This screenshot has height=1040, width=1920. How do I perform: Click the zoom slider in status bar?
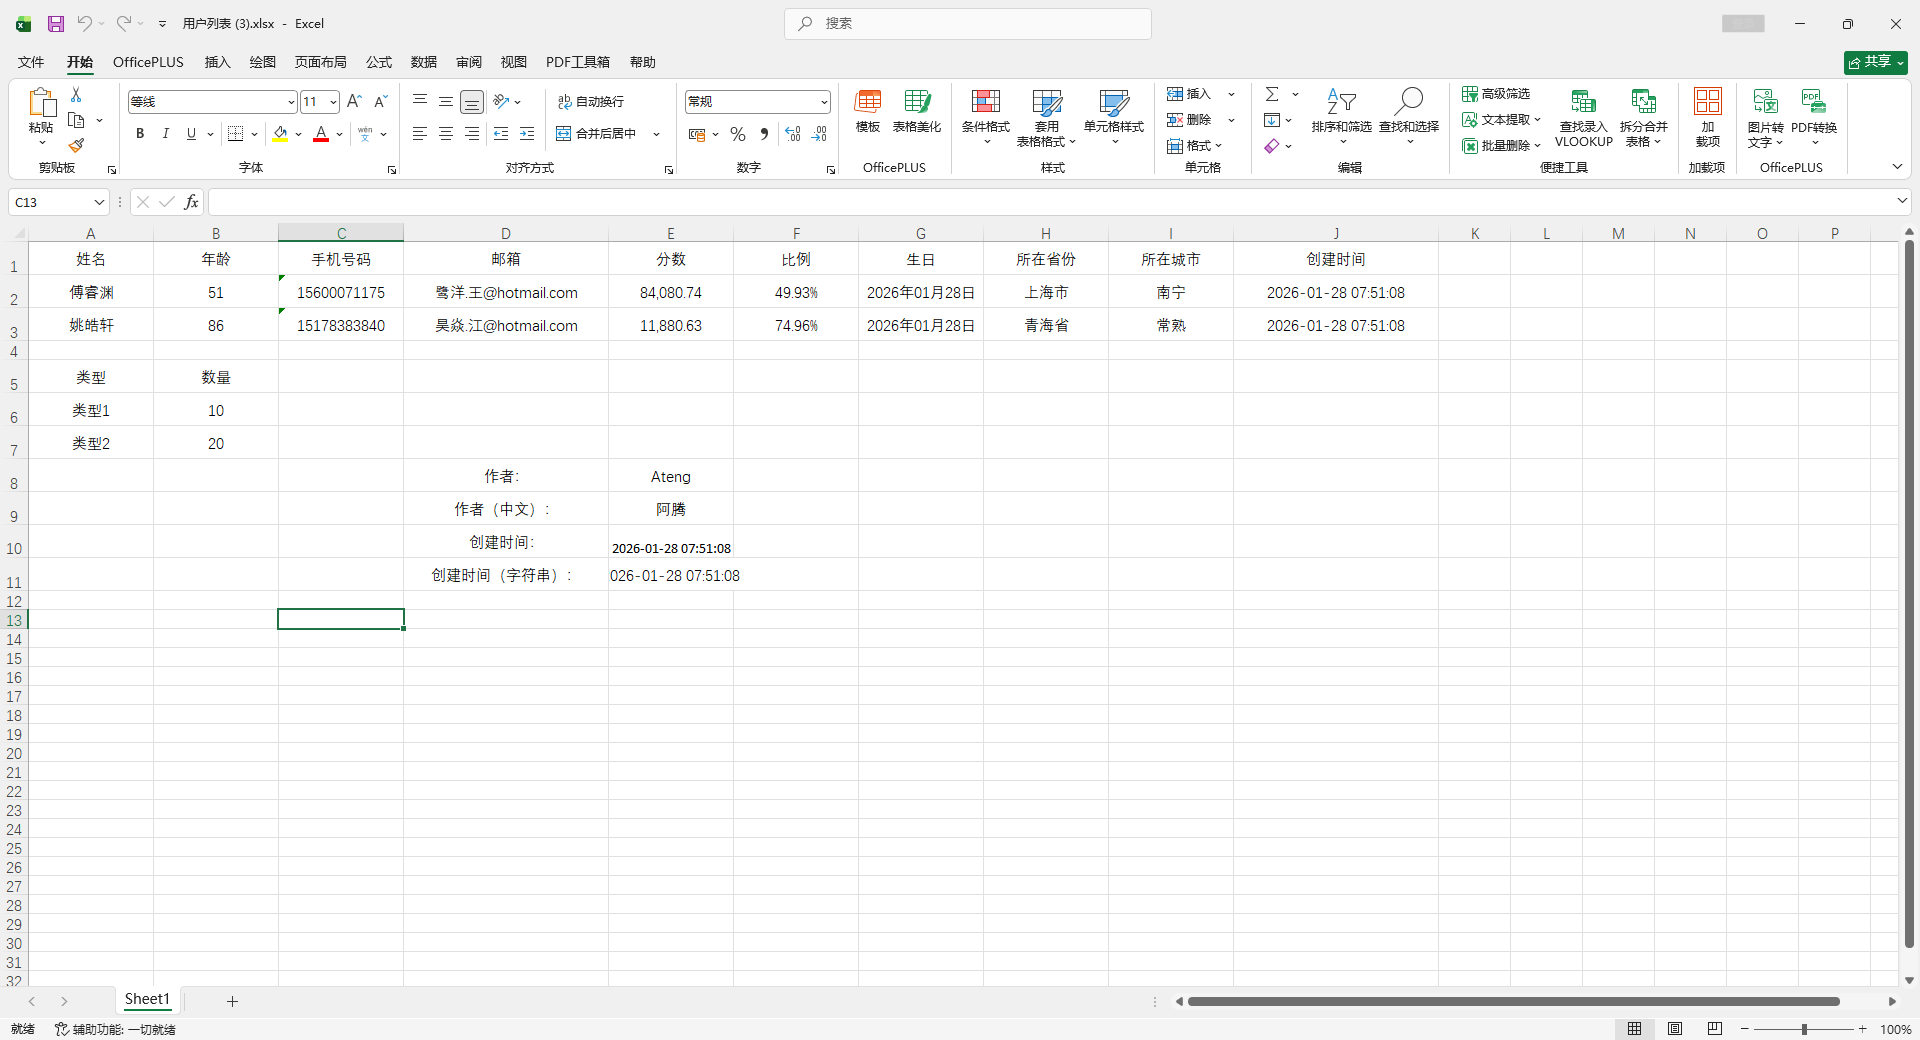tap(1804, 1029)
